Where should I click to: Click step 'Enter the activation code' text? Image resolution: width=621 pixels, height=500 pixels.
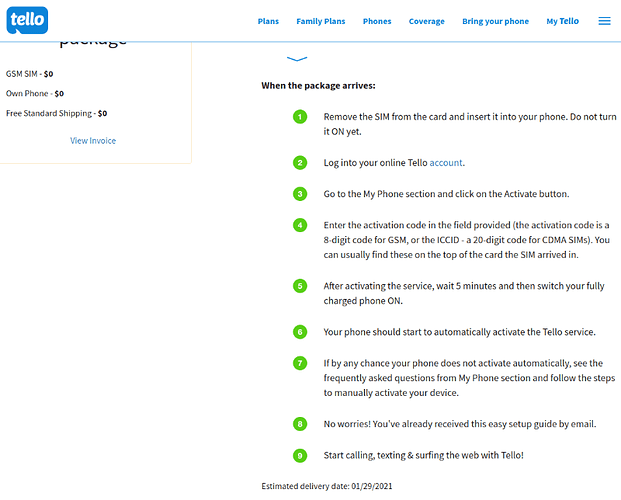click(x=467, y=240)
